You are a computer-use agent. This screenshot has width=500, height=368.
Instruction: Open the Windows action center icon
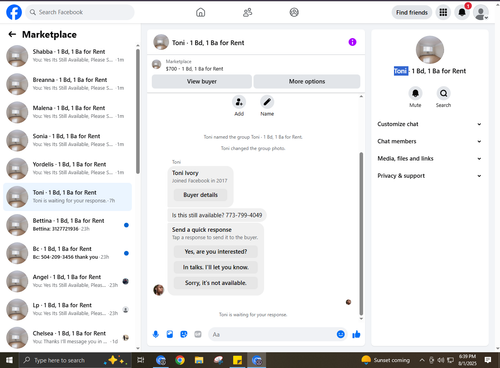[488, 360]
